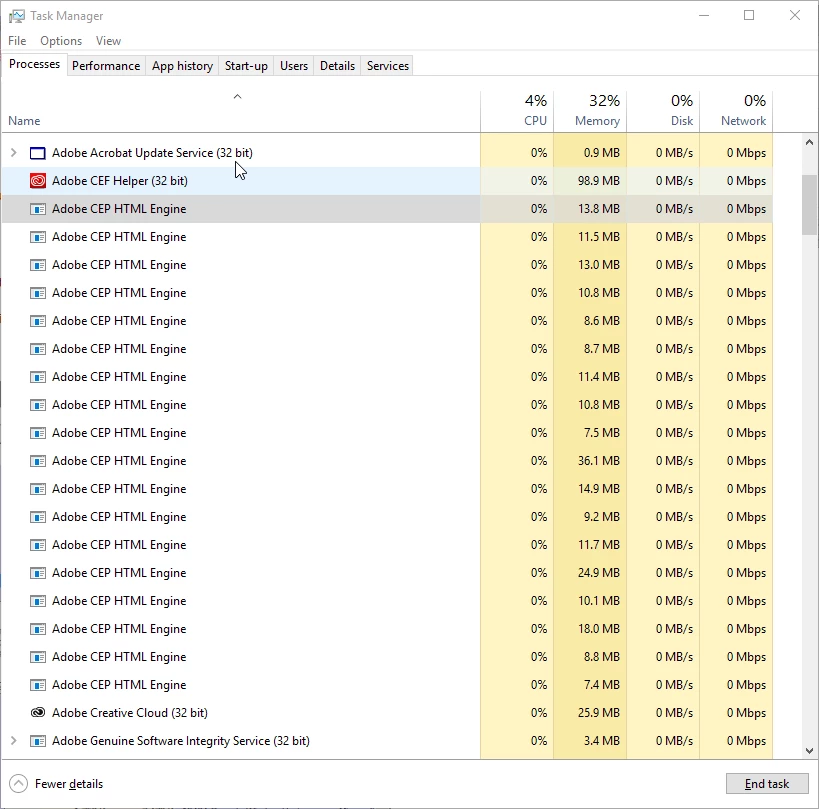
Task: Click the Adobe Acrobat Update Service icon
Action: coord(38,153)
